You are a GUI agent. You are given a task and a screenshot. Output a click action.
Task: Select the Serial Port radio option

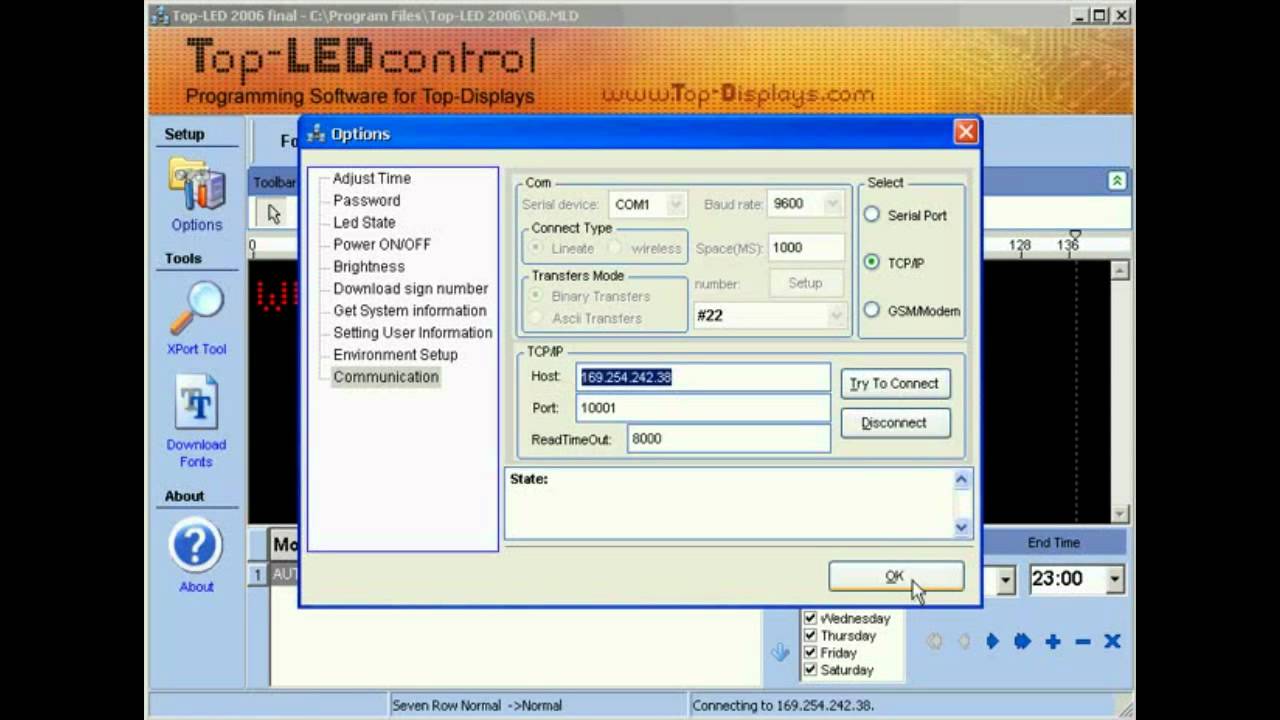872,215
